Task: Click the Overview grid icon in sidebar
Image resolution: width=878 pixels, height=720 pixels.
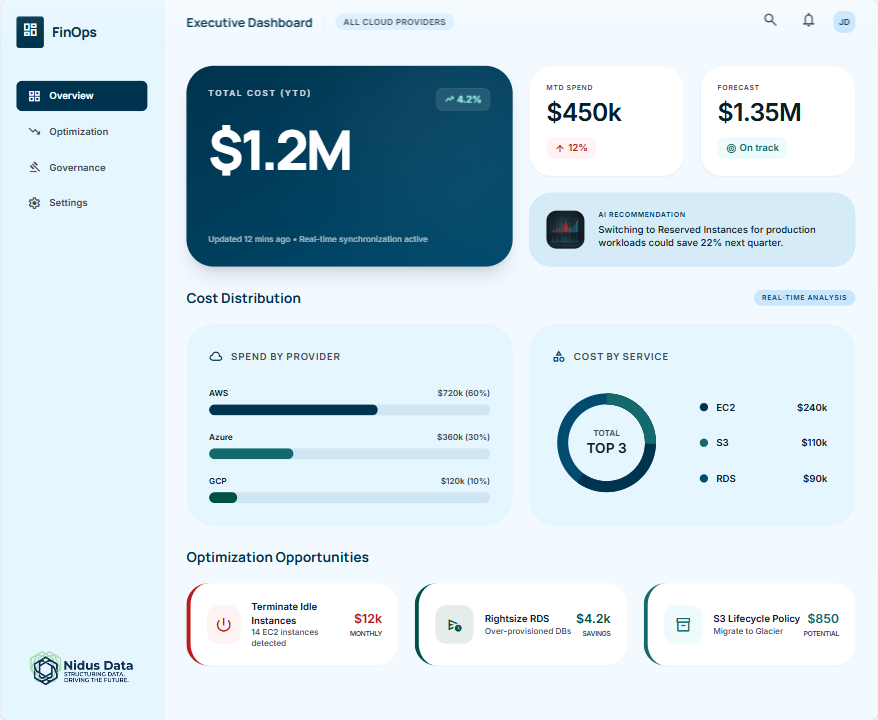Action: tap(34, 96)
